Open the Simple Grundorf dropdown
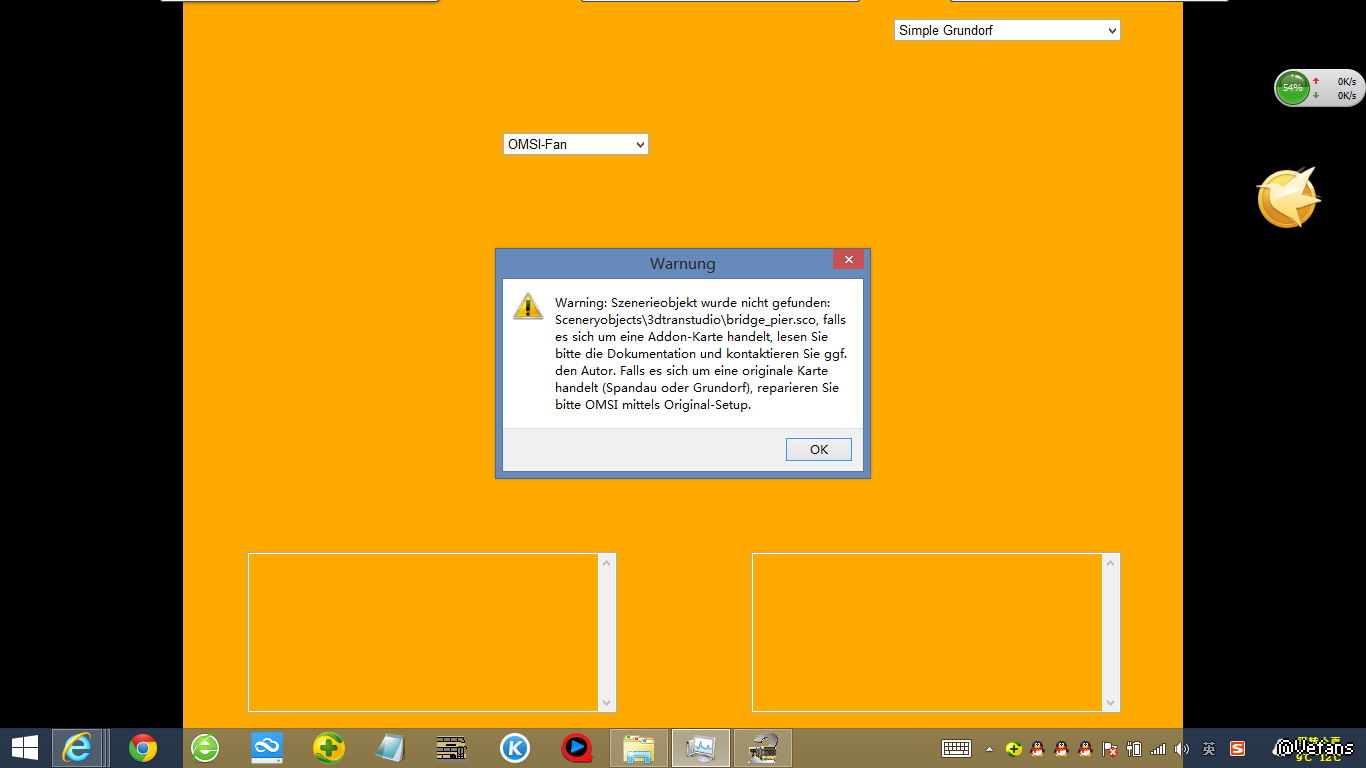Viewport: 1366px width, 768px height. [x=1007, y=31]
